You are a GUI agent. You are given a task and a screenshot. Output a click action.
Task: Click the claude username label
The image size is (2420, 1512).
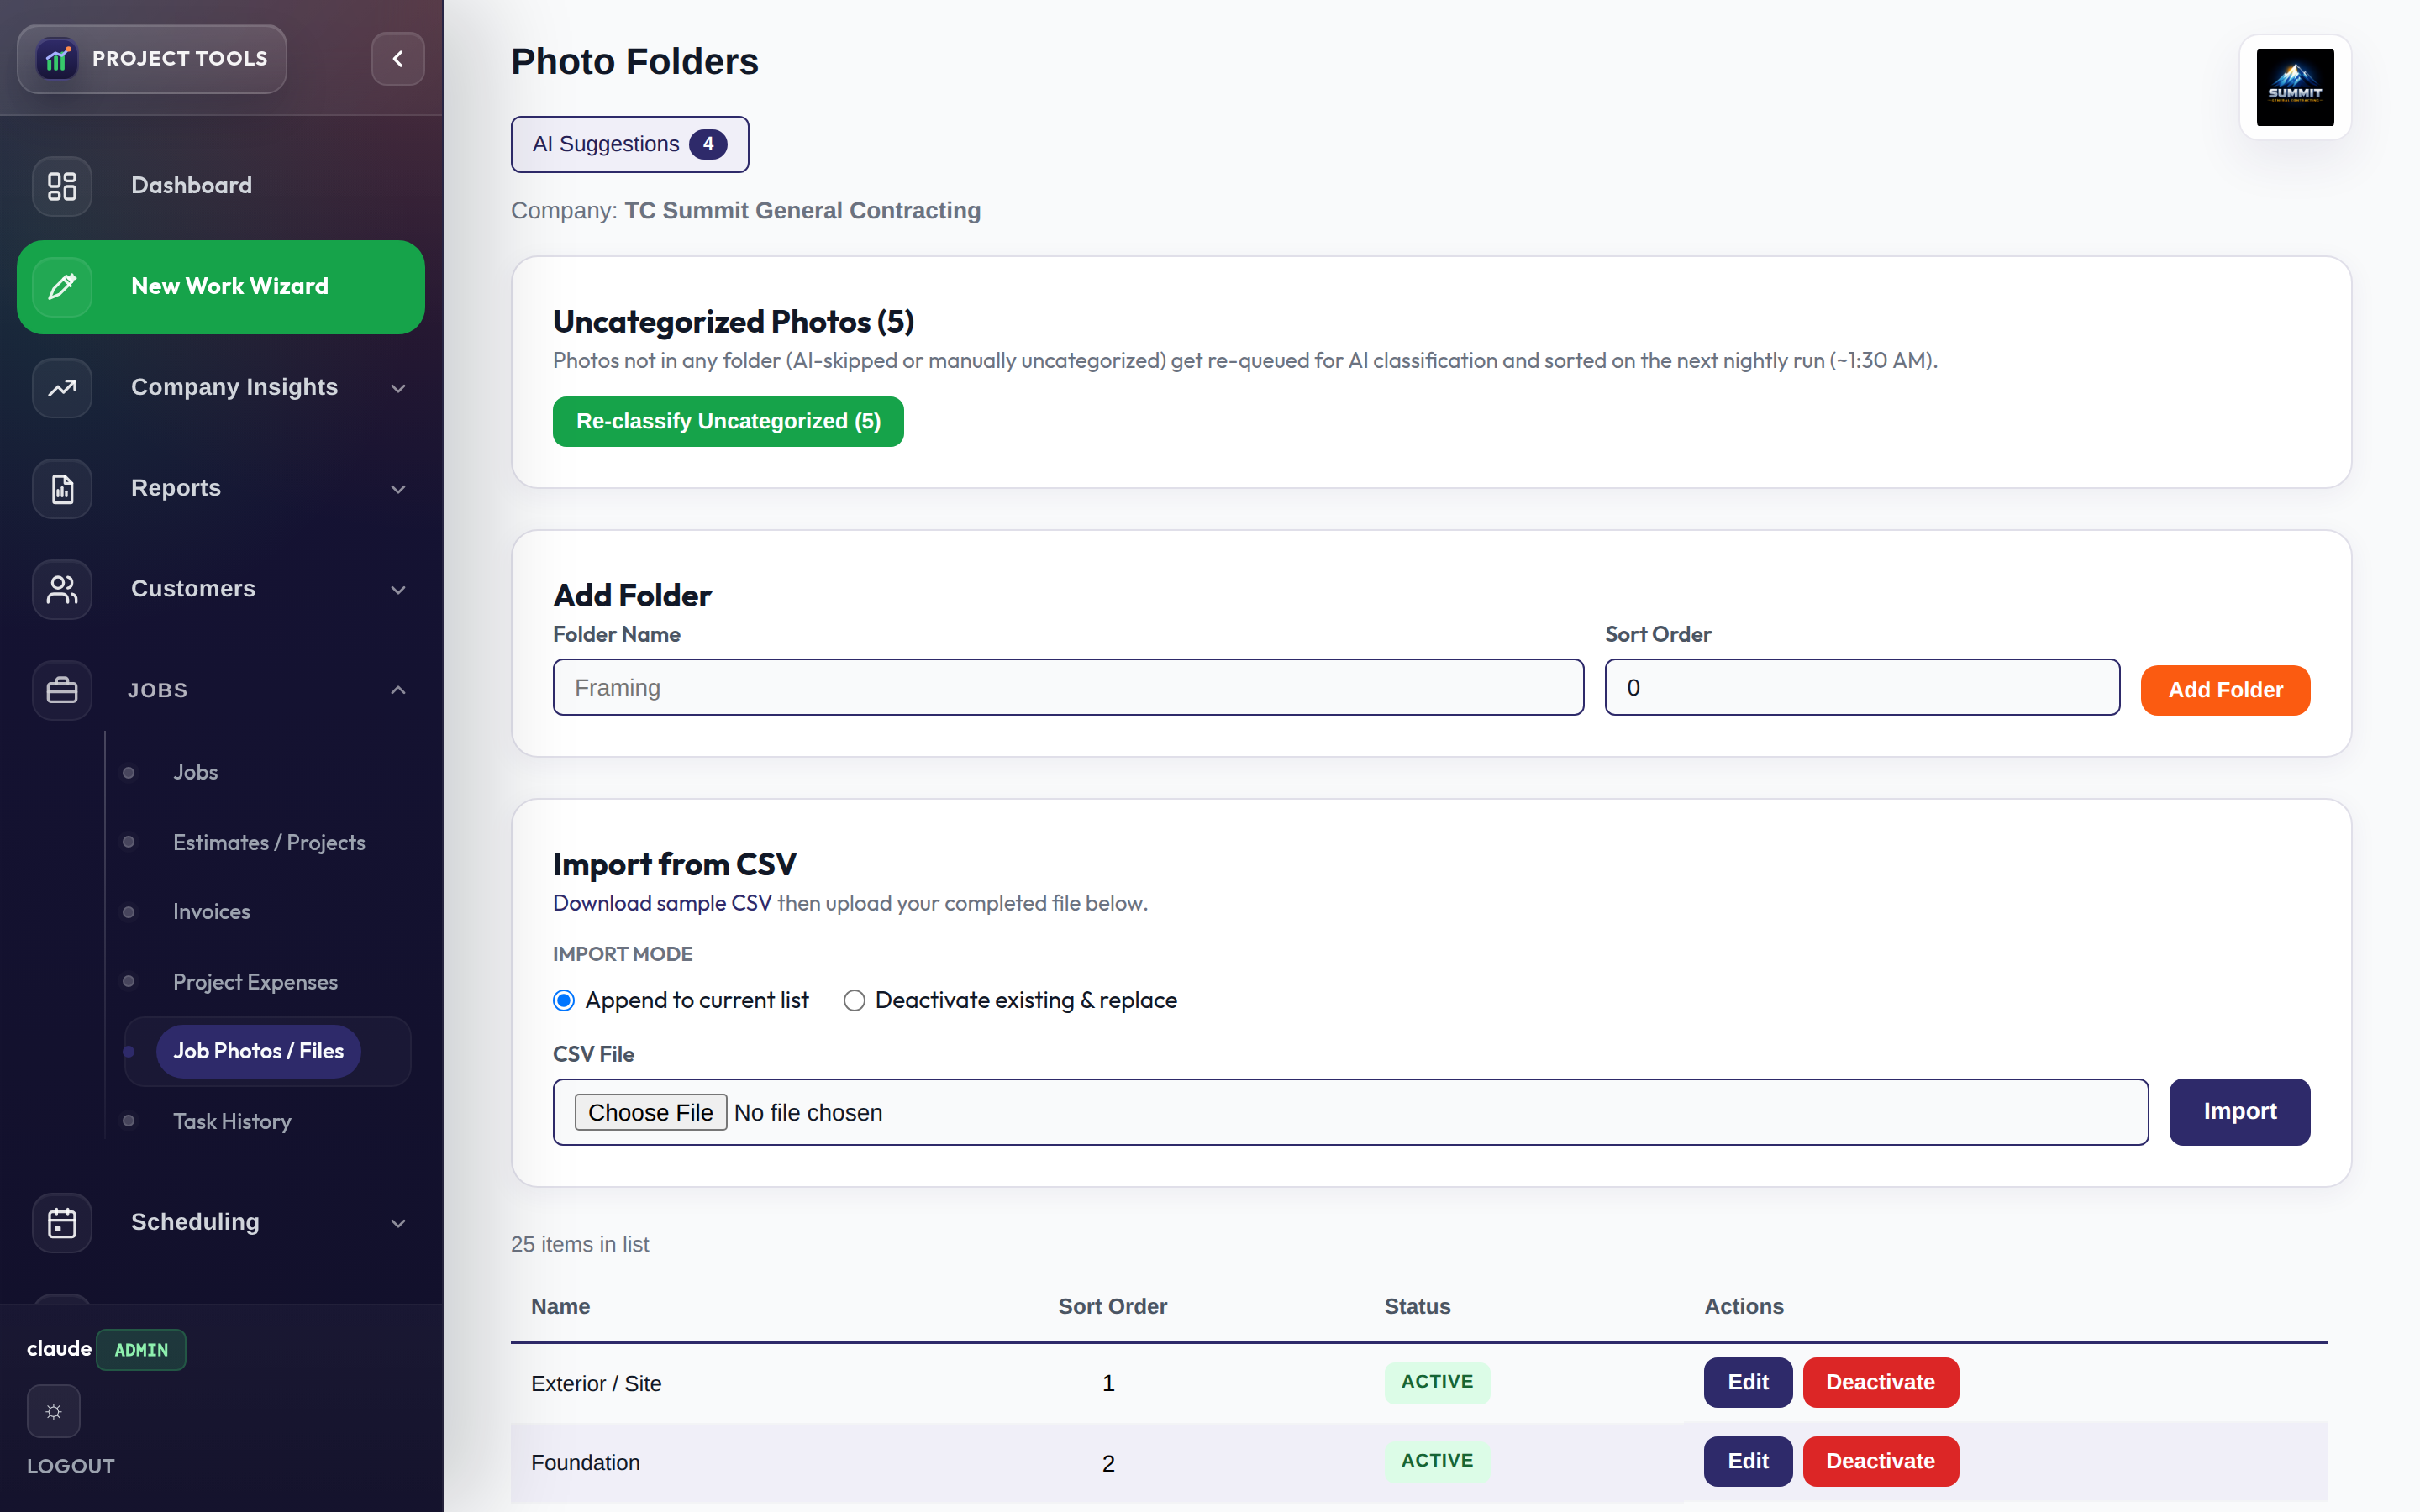click(59, 1349)
